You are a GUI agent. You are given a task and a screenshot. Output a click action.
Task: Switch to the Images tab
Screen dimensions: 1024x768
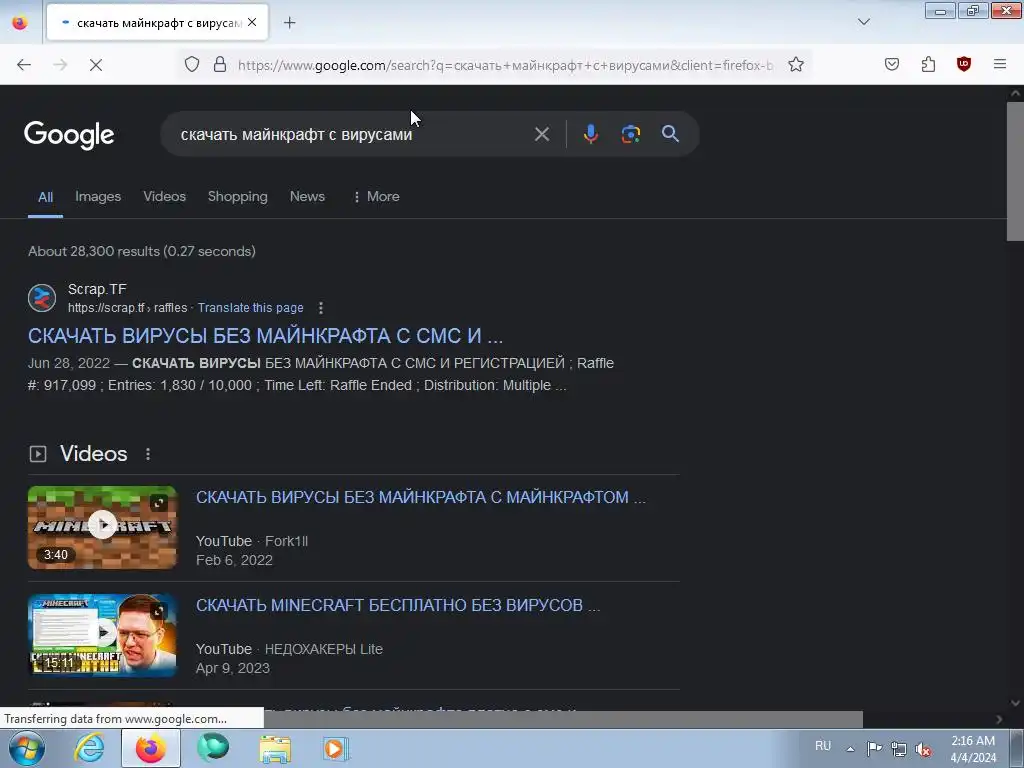[98, 197]
